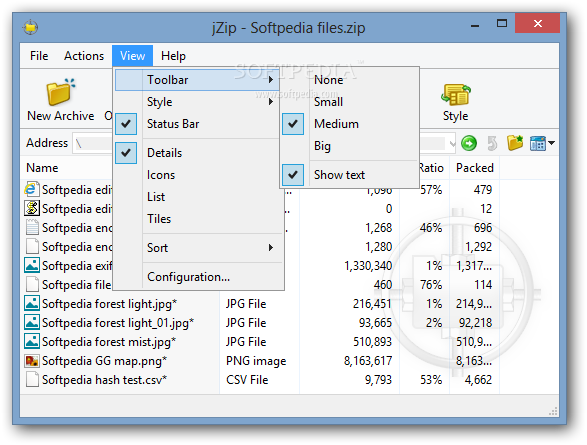Select the file Softpedia forest mist.jpg
Viewport: 587px width, 445px height.
(109, 342)
